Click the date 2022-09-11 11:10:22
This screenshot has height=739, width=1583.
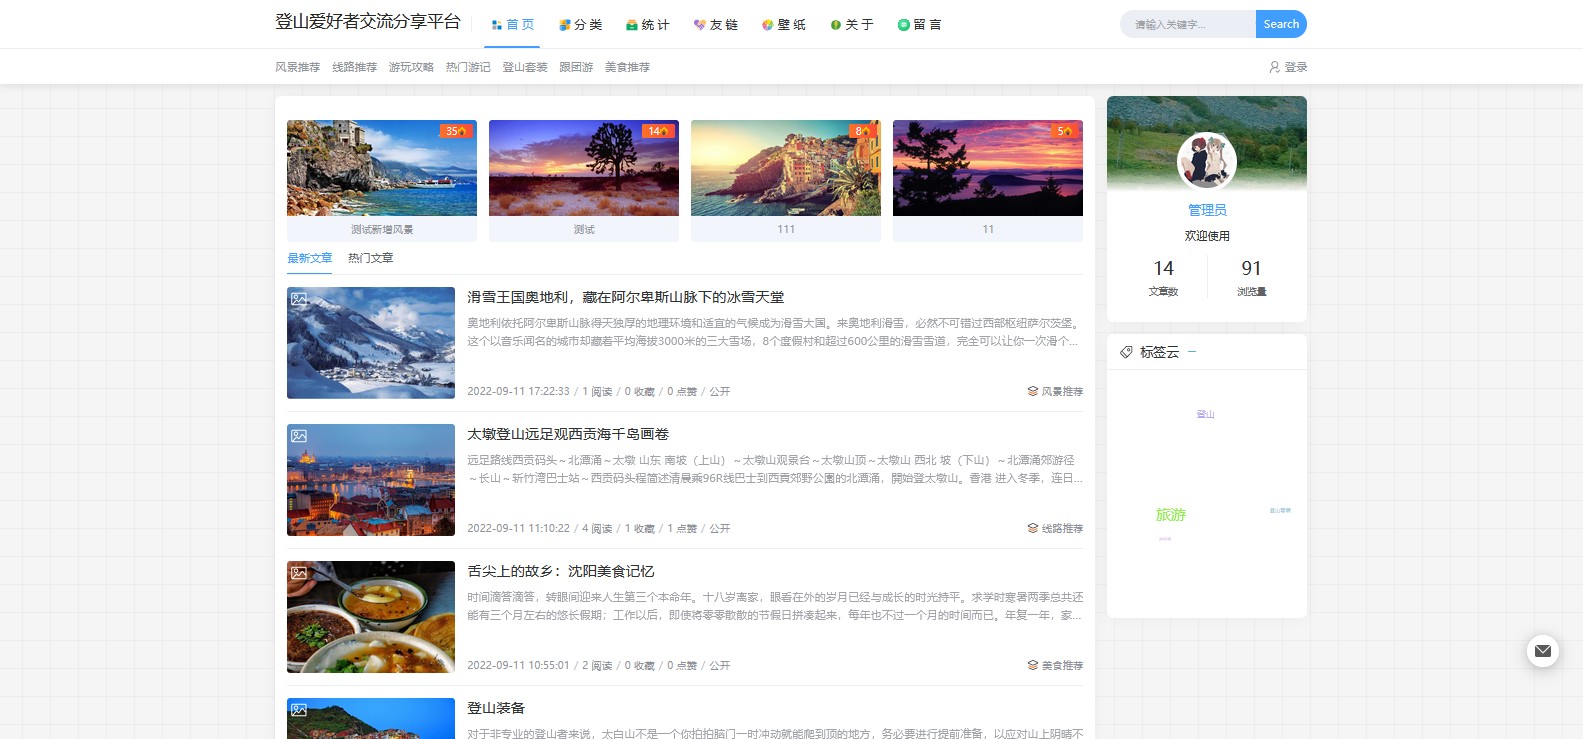(518, 528)
